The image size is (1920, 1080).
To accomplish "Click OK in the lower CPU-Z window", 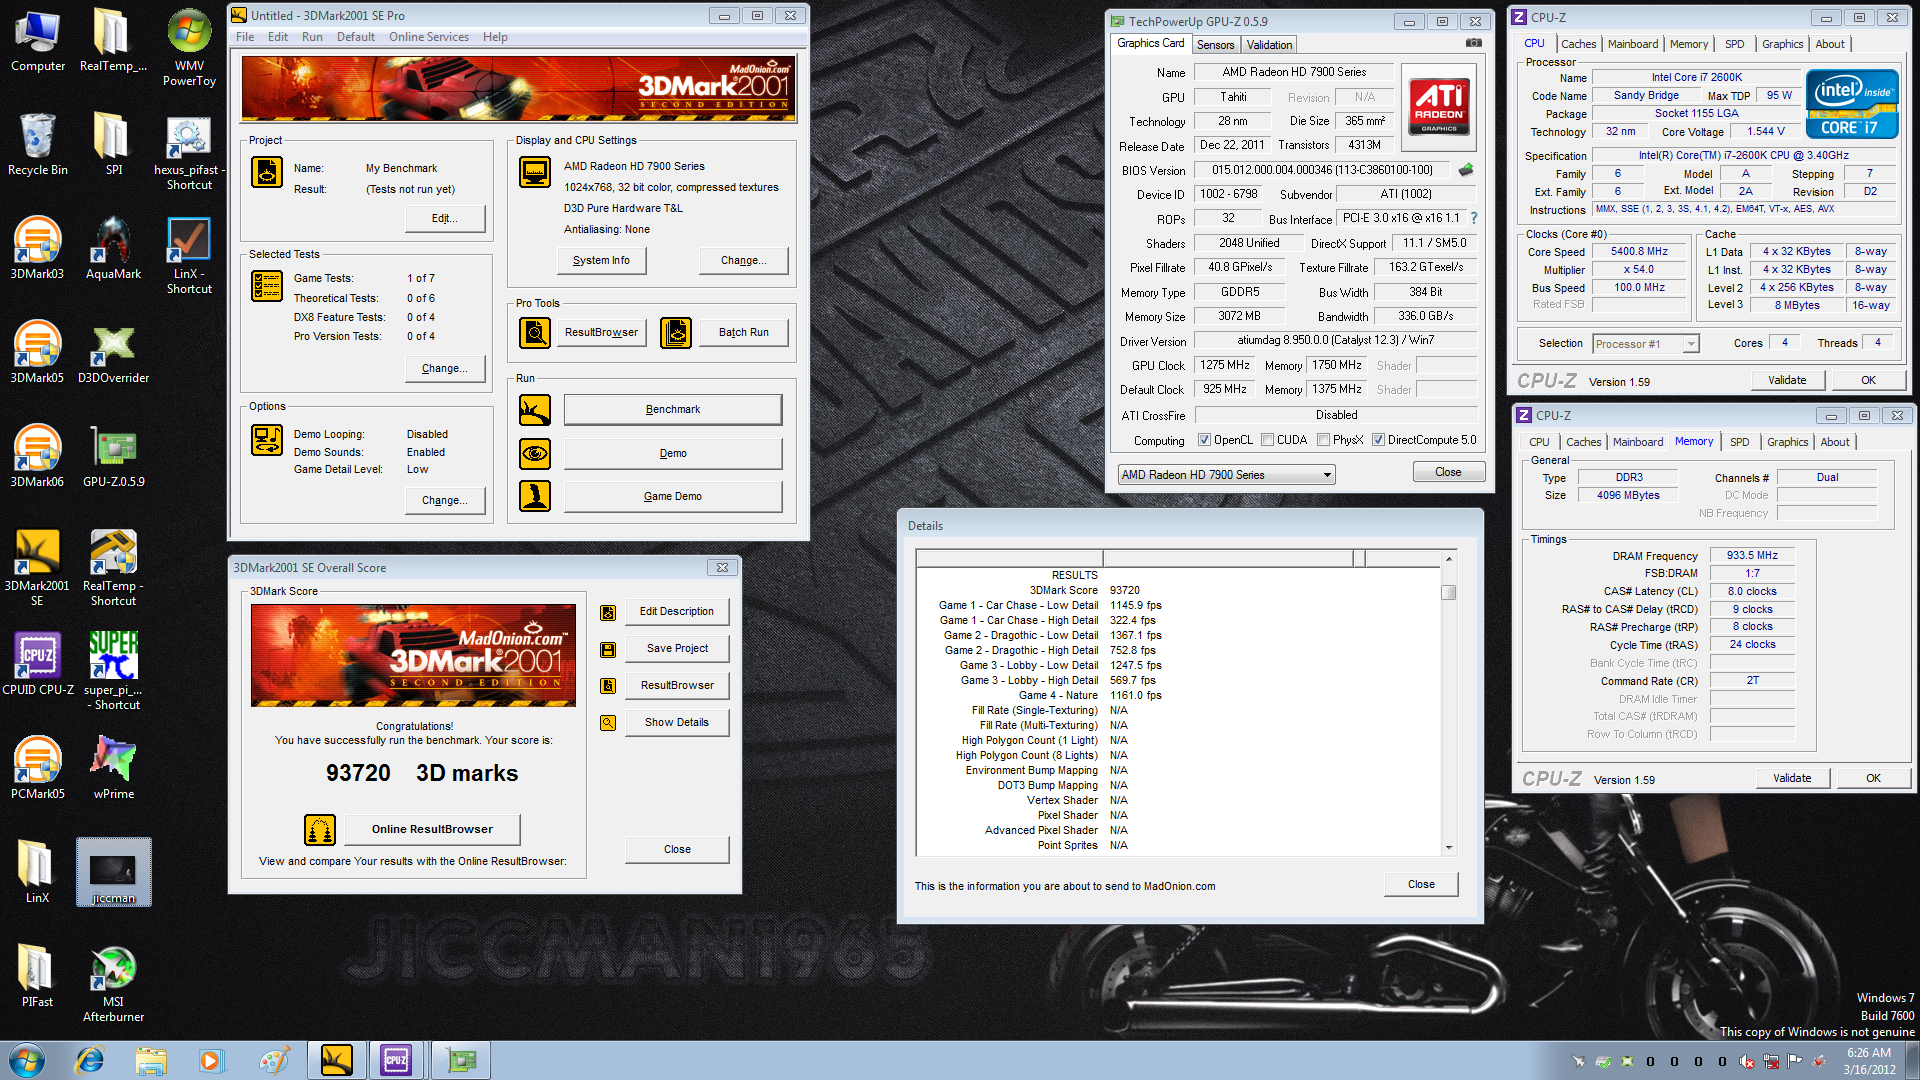I will click(x=1873, y=778).
